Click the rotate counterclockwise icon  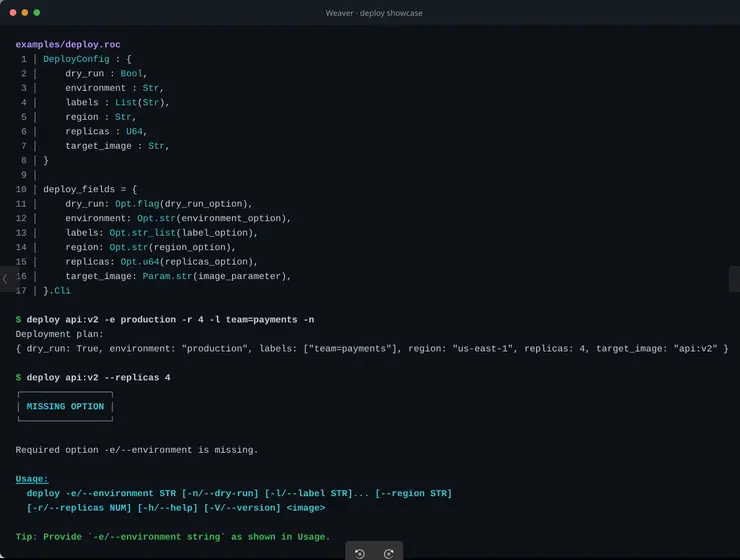[x=360, y=553]
